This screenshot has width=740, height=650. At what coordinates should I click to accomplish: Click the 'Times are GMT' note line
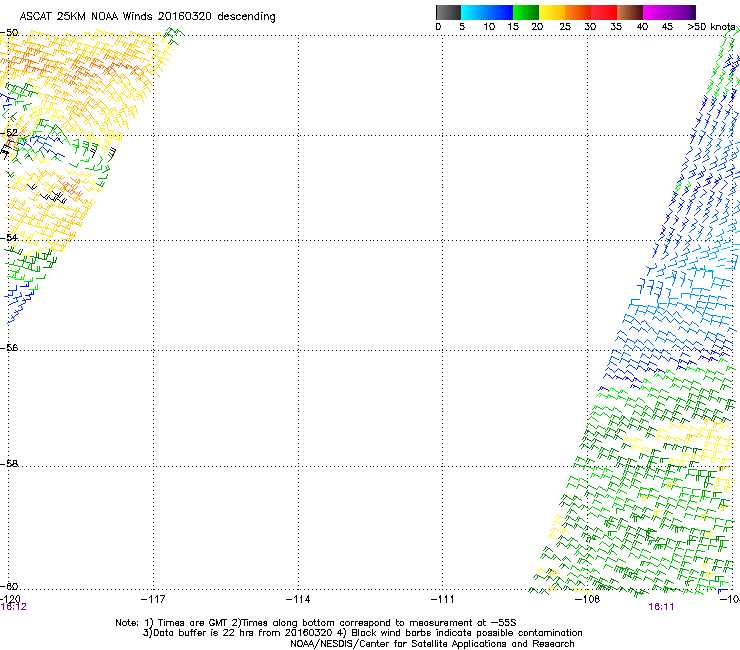316,623
